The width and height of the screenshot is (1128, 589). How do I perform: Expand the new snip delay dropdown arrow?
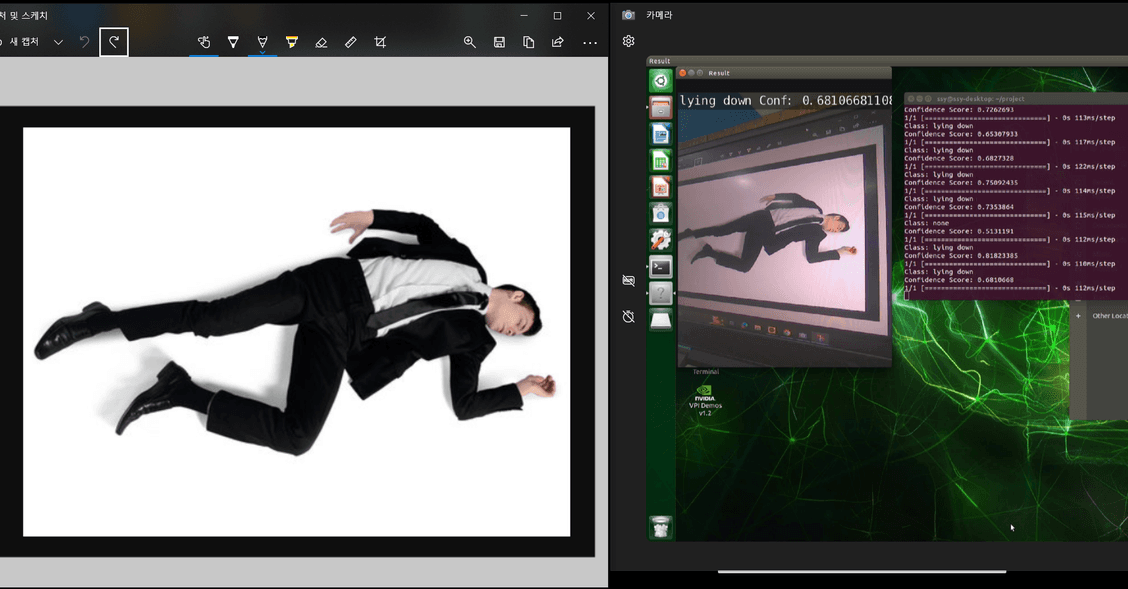click(x=58, y=42)
